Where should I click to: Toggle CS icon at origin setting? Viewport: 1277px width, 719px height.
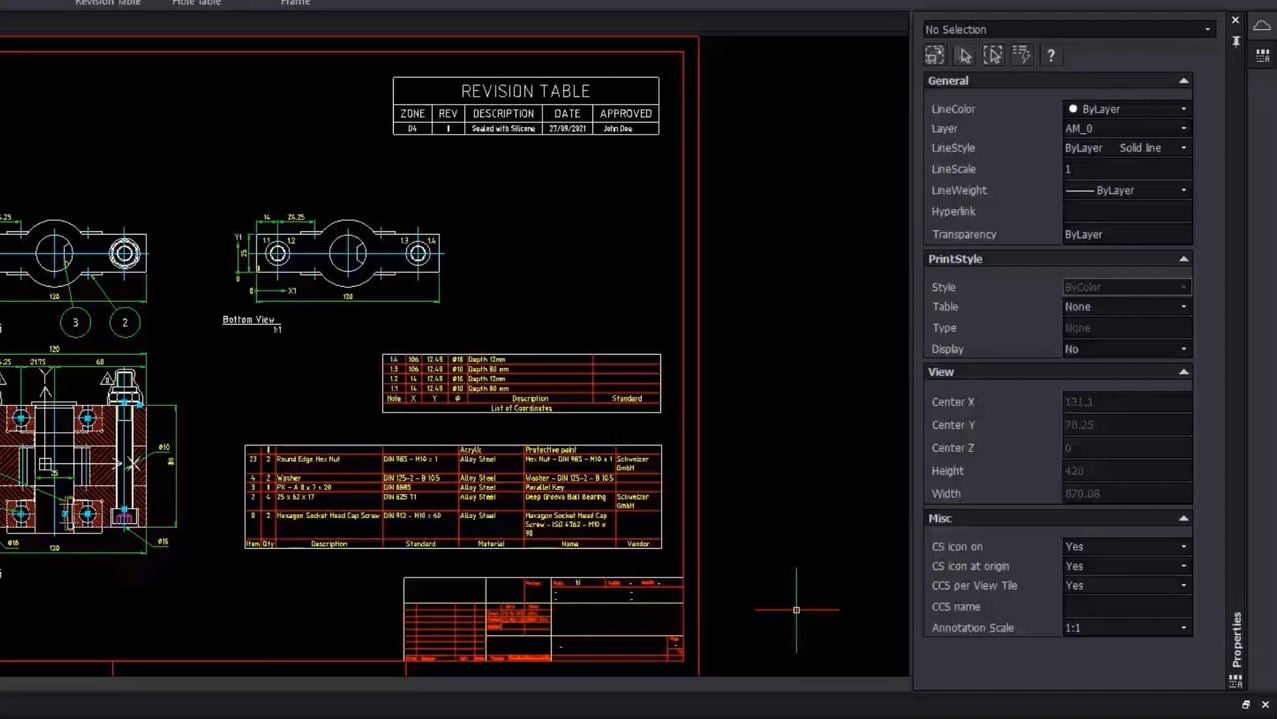point(1183,566)
